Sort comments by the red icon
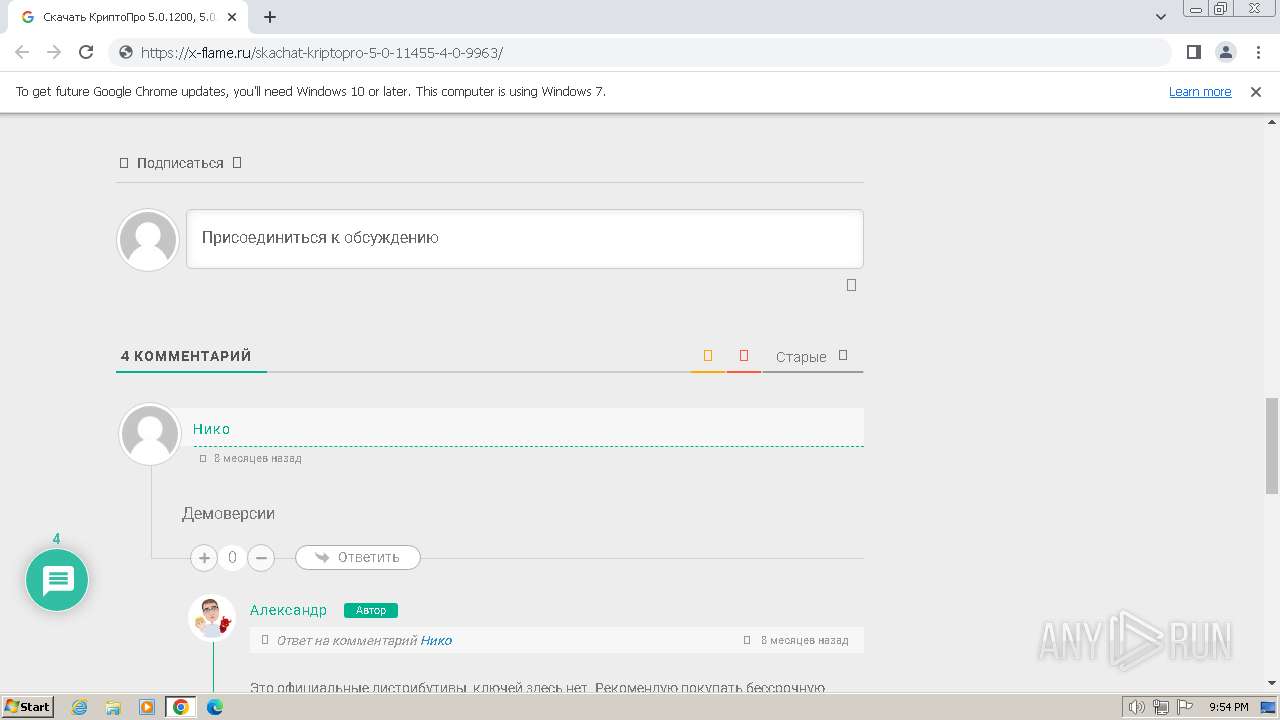 [x=744, y=355]
